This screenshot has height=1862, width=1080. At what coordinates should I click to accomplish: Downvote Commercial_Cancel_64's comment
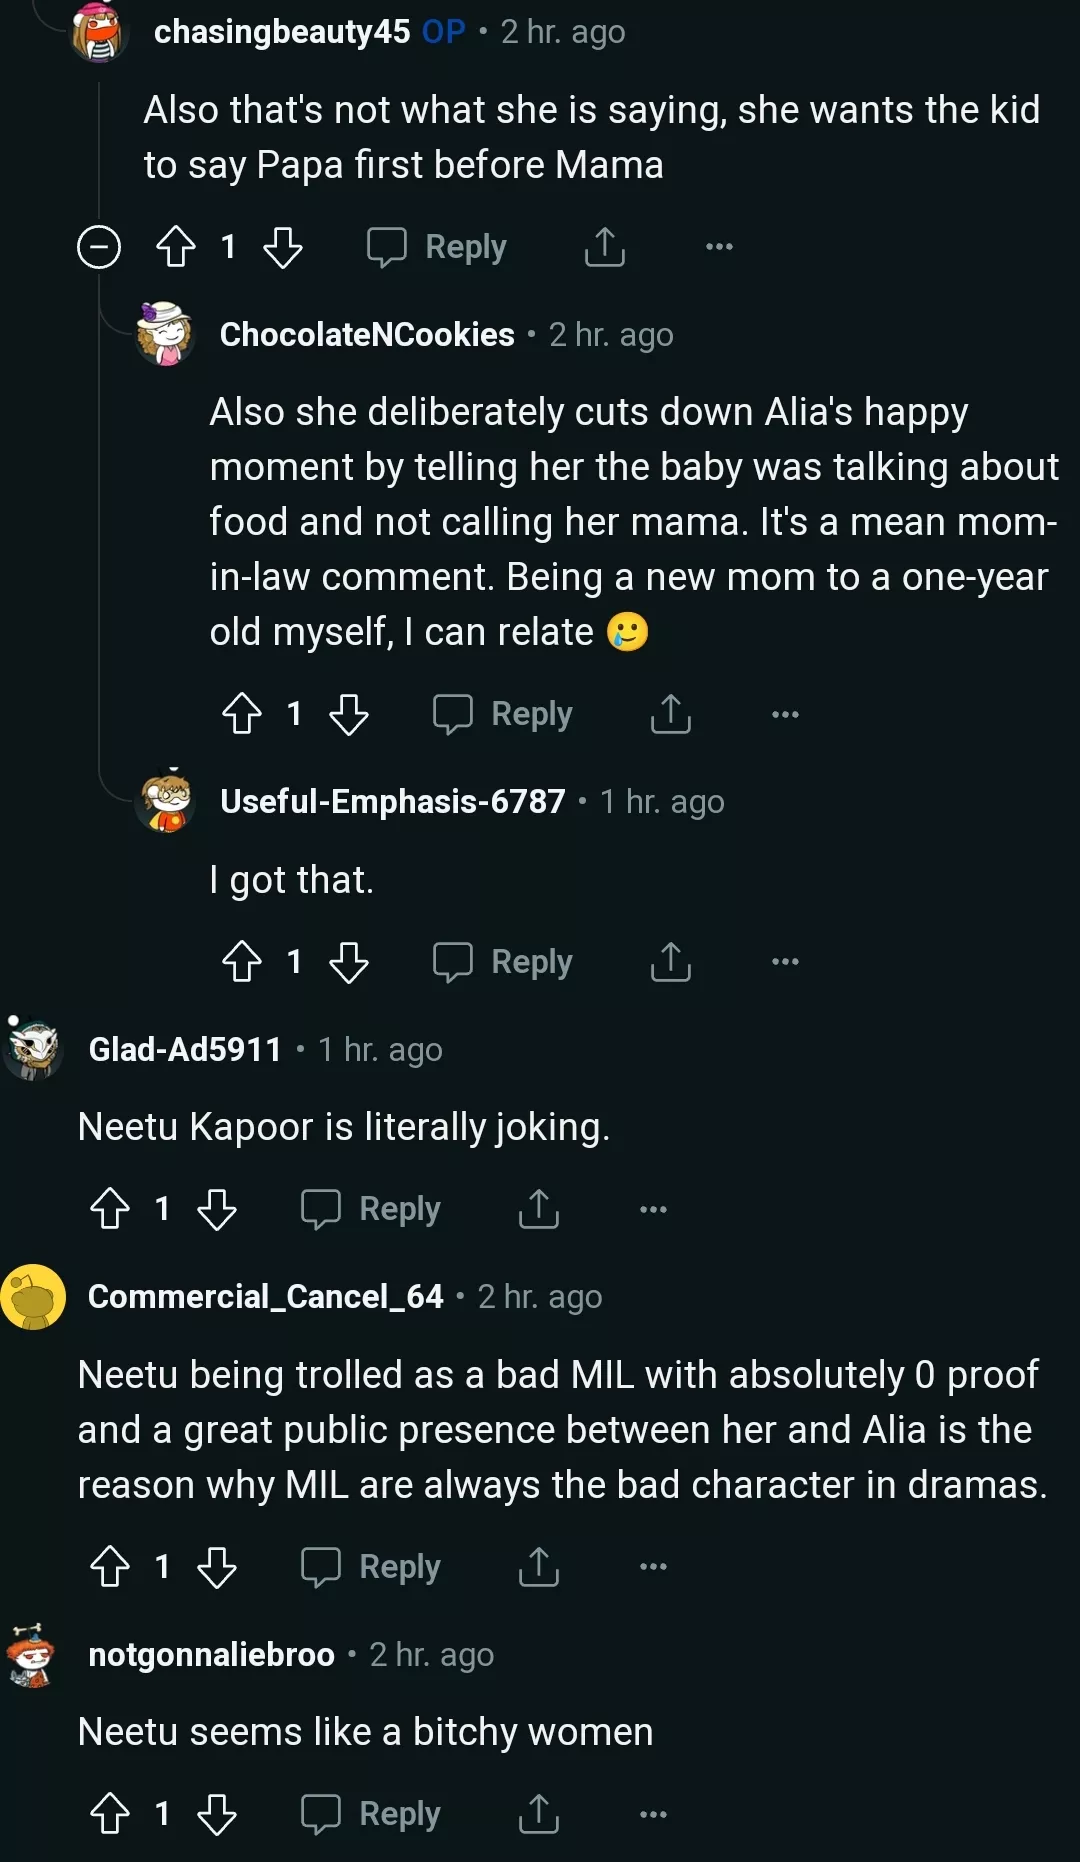tap(216, 1567)
